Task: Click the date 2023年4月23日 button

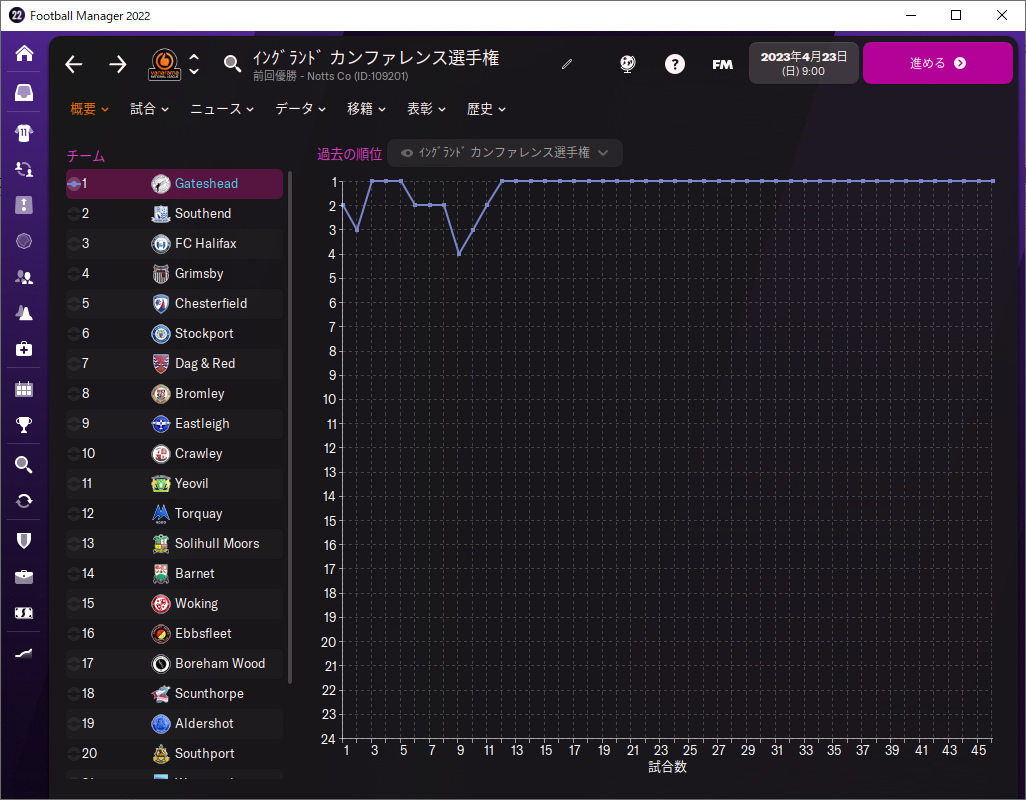Action: 804,63
